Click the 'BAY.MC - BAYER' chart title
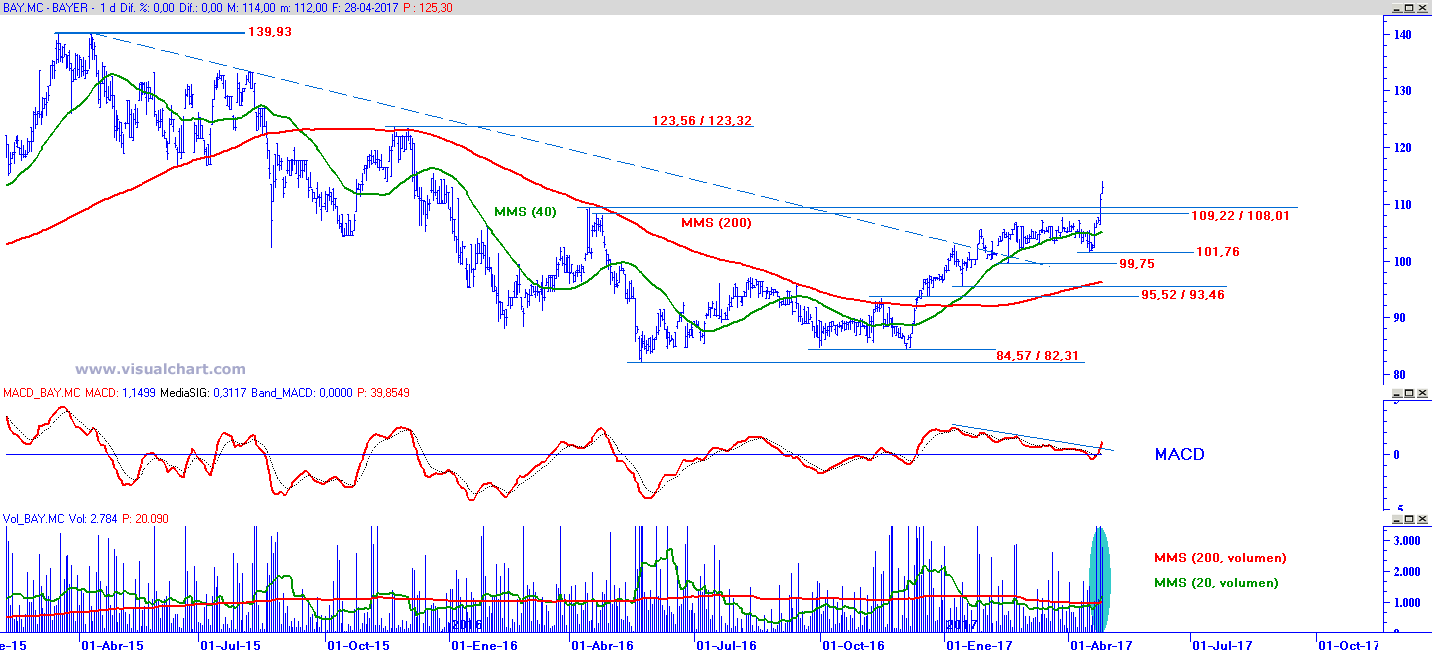Viewport: 1432px width, 652px height. [x=46, y=7]
